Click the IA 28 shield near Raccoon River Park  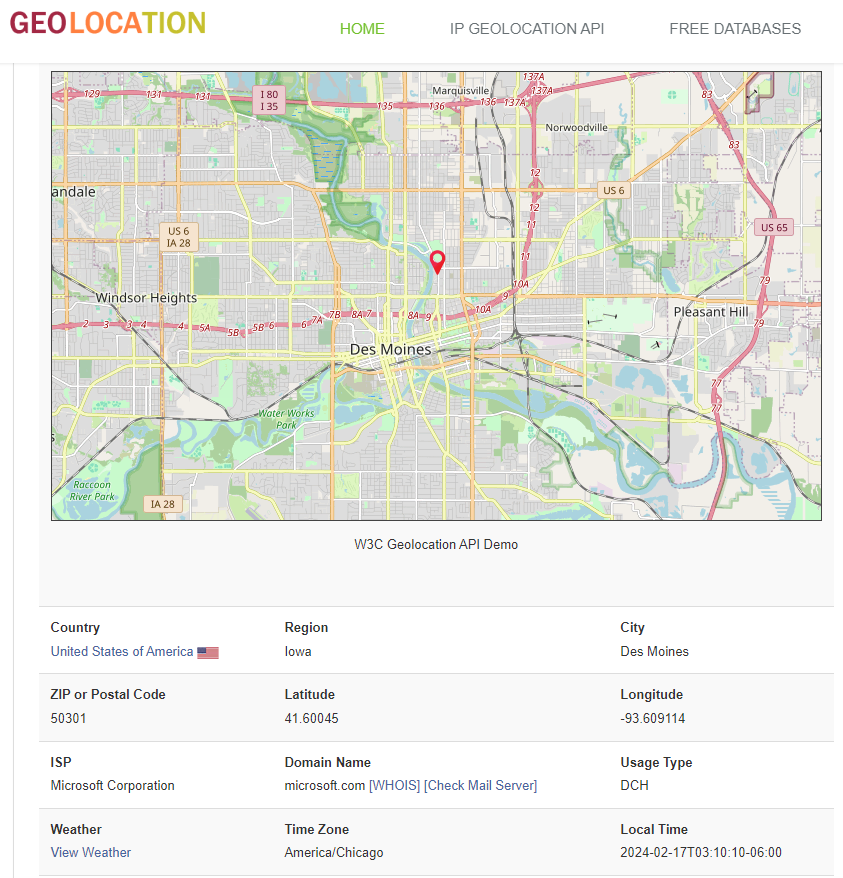(162, 503)
